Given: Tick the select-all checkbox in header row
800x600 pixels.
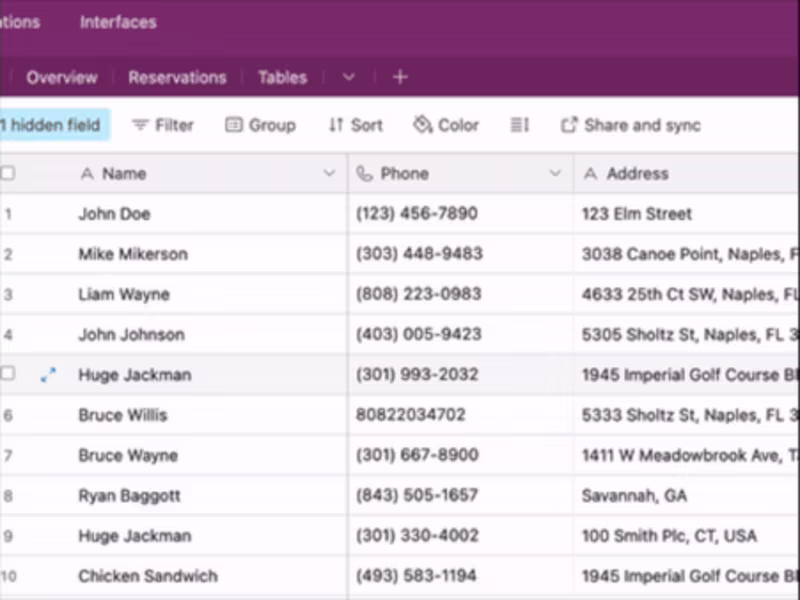Looking at the screenshot, I should pos(7,173).
